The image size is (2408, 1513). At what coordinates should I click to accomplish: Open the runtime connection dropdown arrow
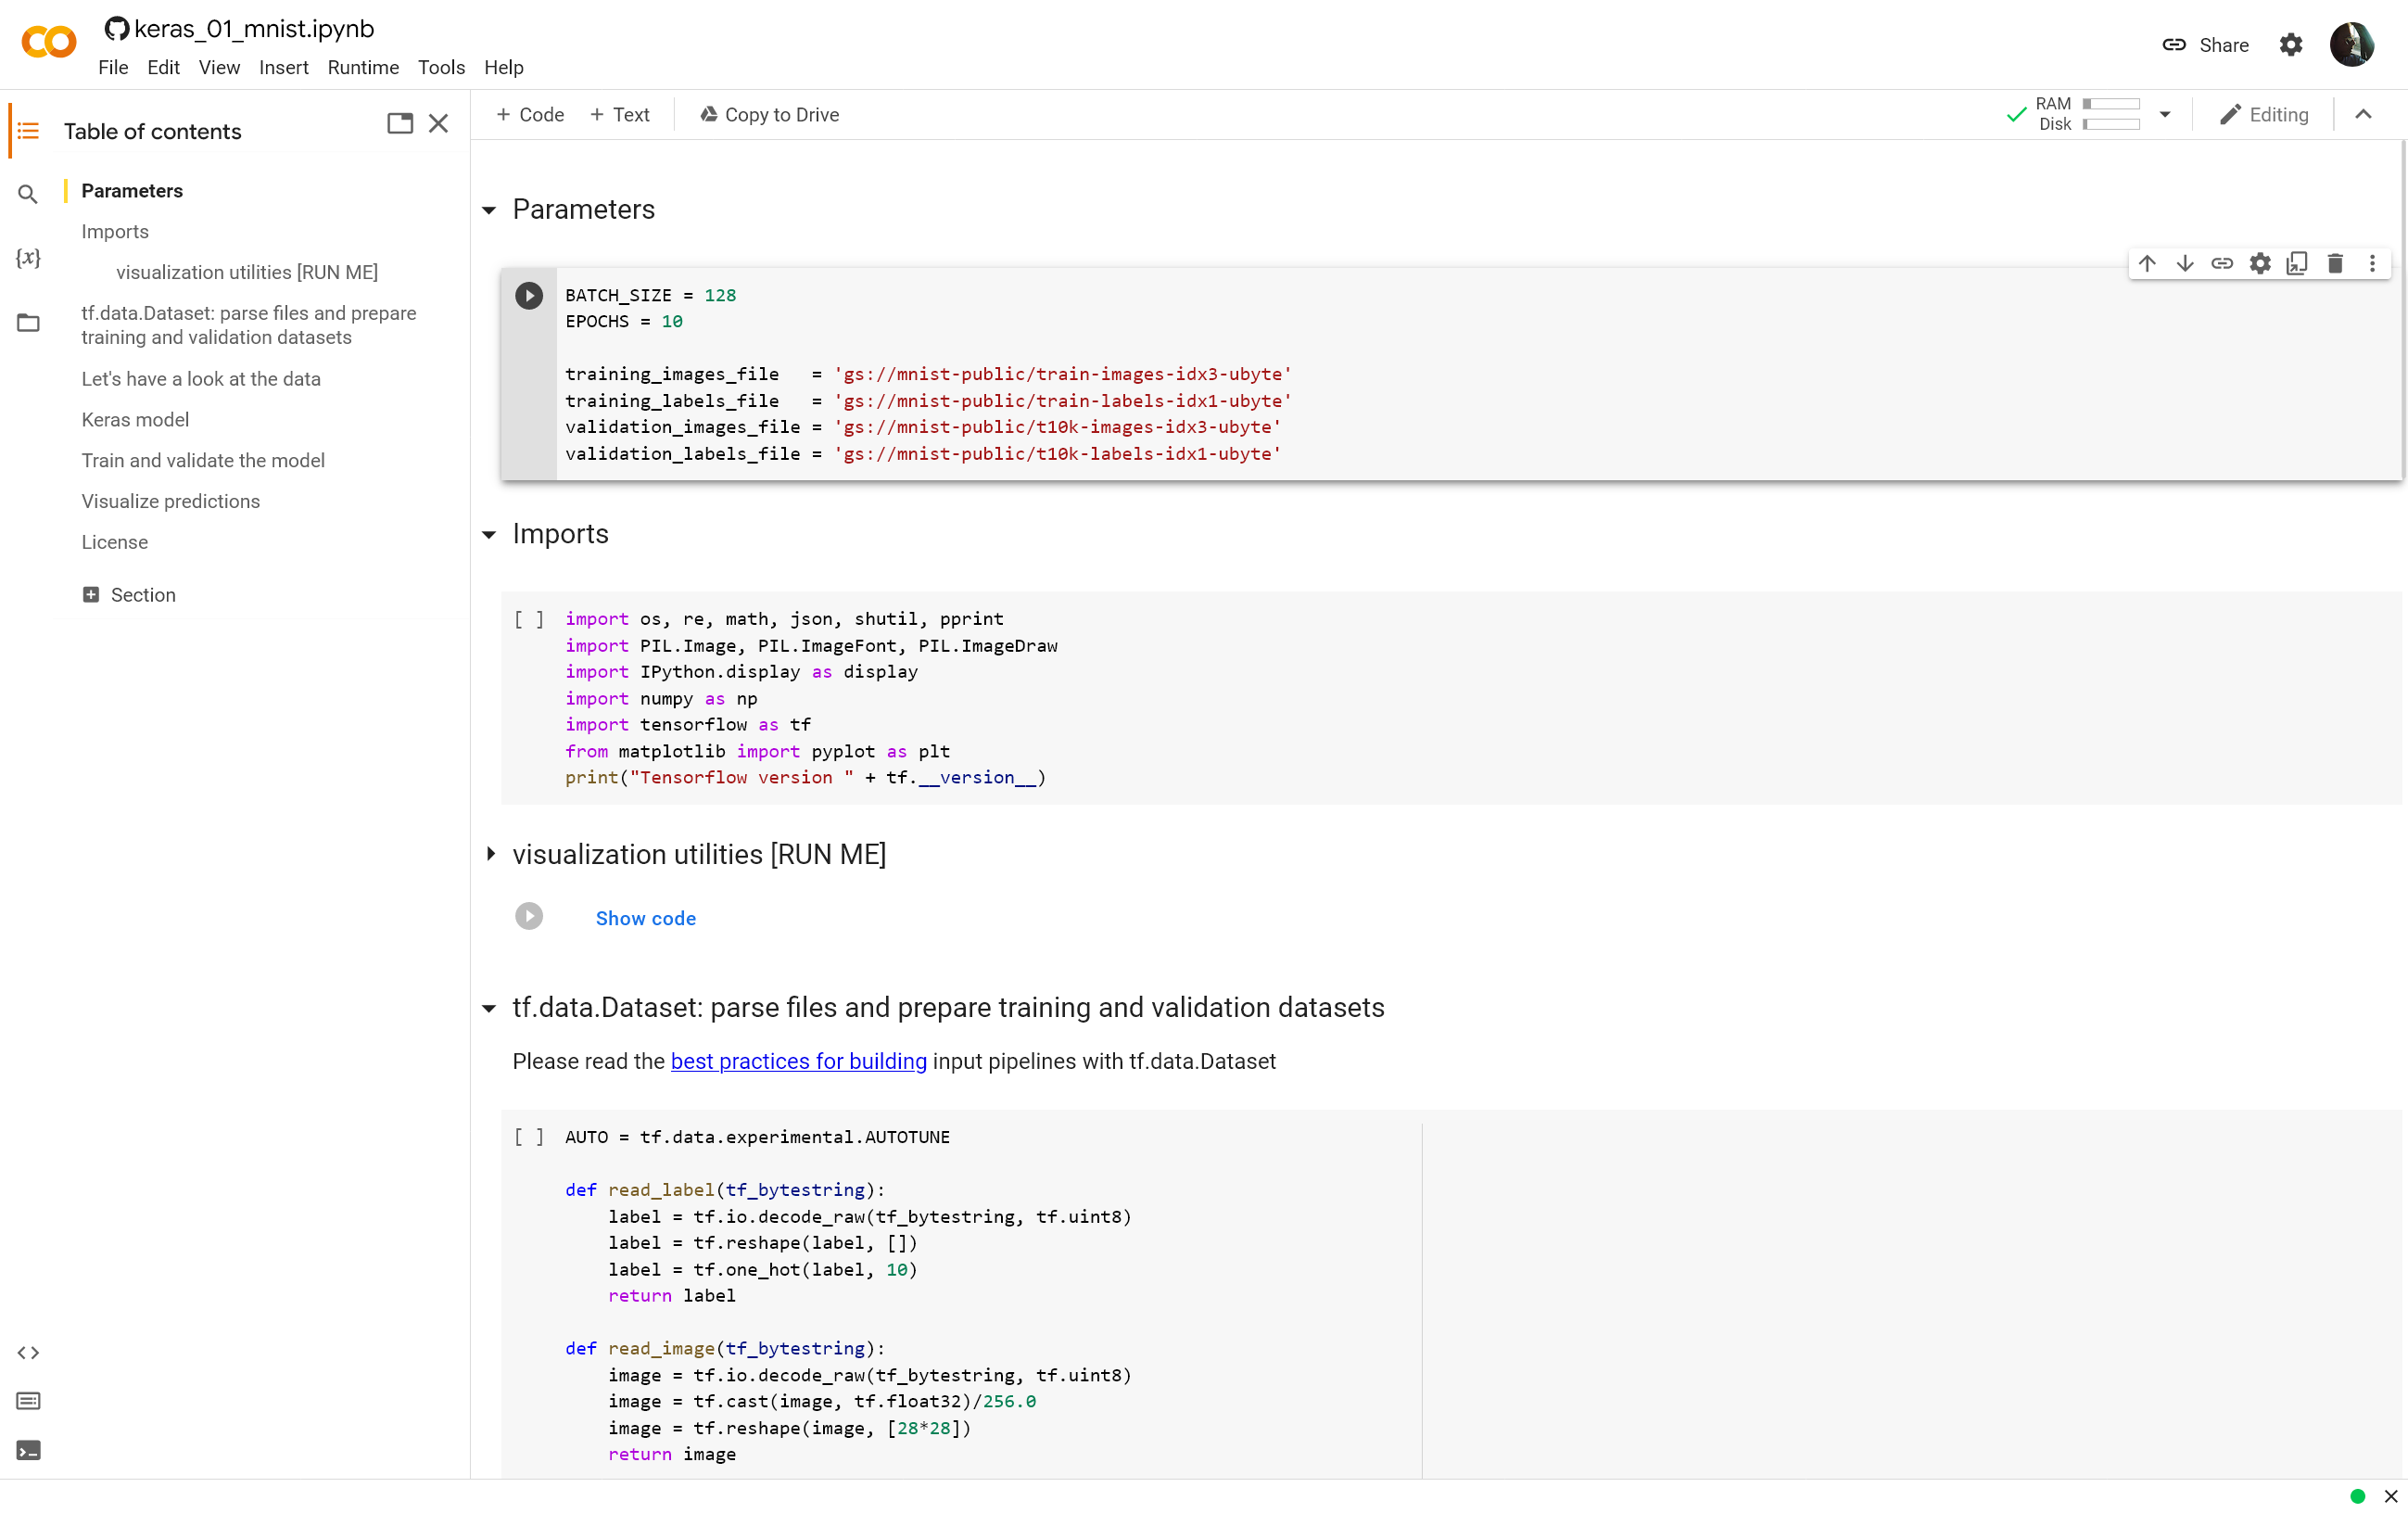(x=2165, y=115)
